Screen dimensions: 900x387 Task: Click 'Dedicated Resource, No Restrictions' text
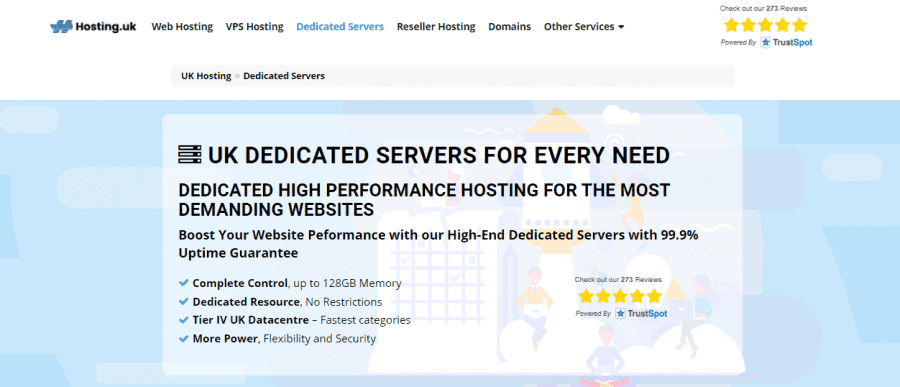[x=287, y=301]
